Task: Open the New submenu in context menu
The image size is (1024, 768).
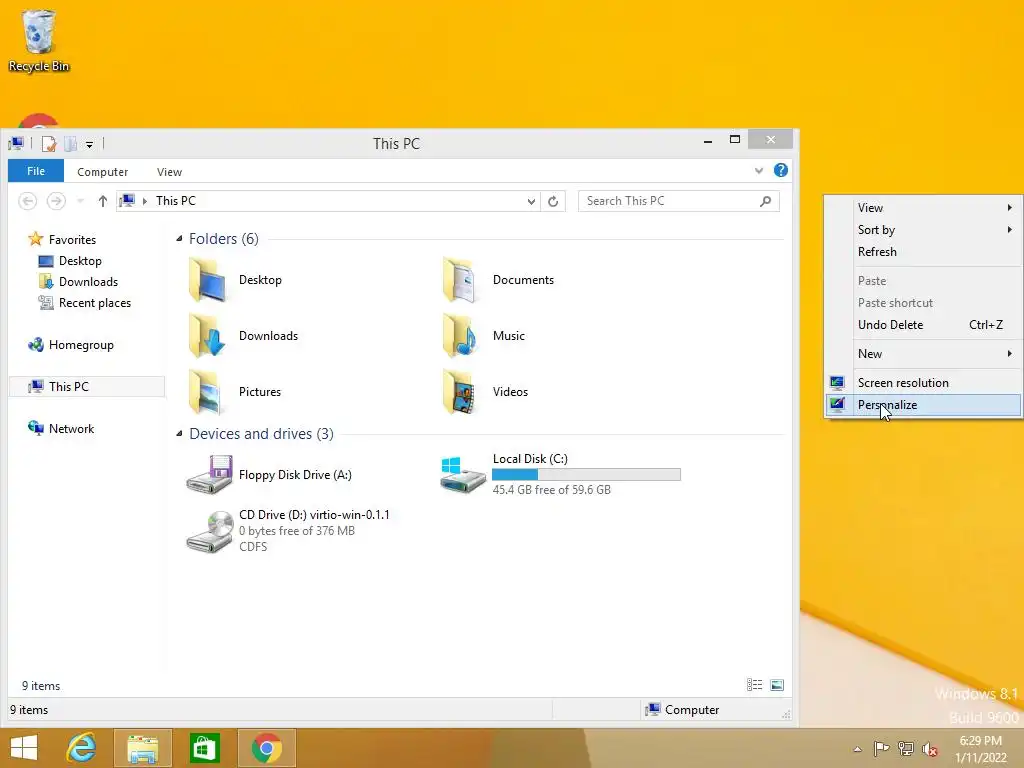Action: click(x=923, y=353)
